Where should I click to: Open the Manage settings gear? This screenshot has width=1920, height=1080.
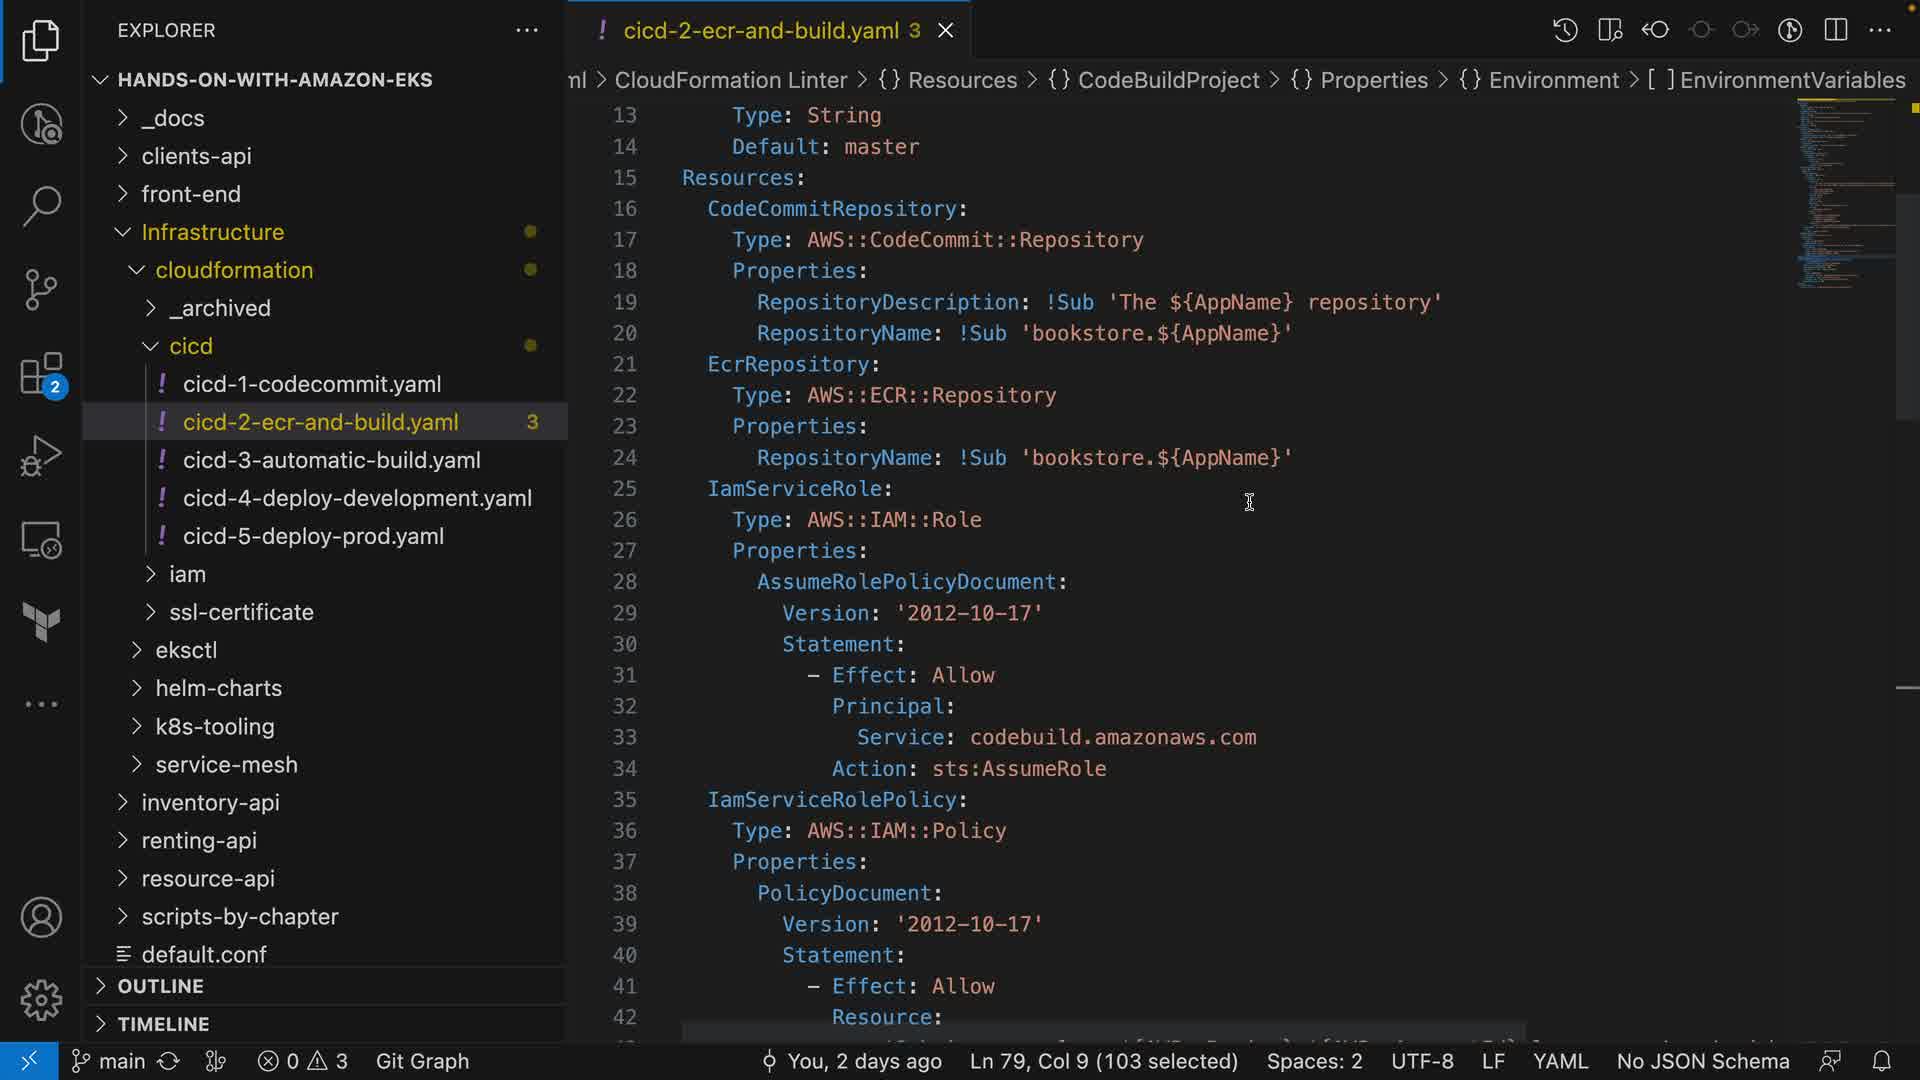point(41,999)
